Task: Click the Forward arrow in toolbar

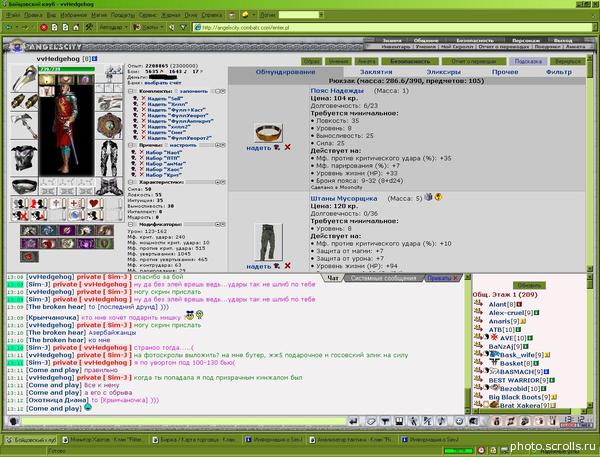Action: click(24, 28)
